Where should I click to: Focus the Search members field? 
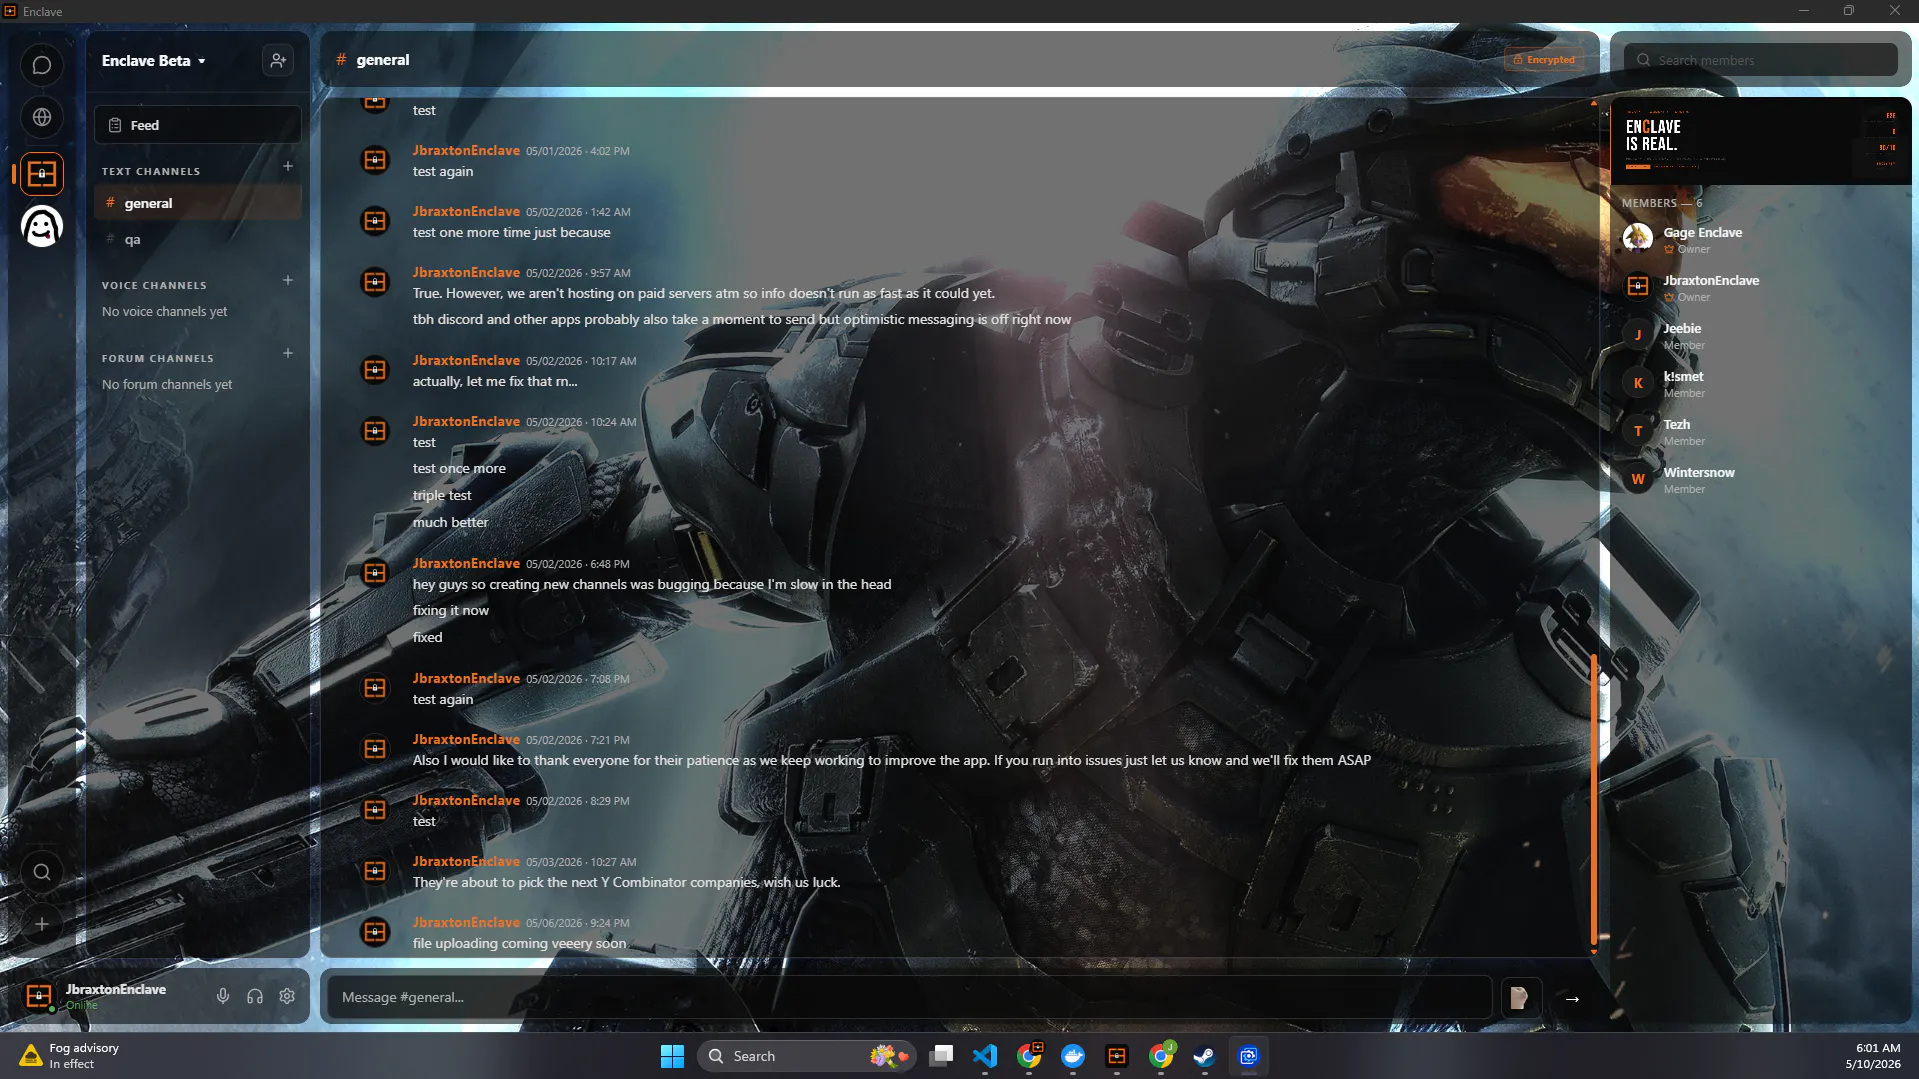pyautogui.click(x=1761, y=60)
